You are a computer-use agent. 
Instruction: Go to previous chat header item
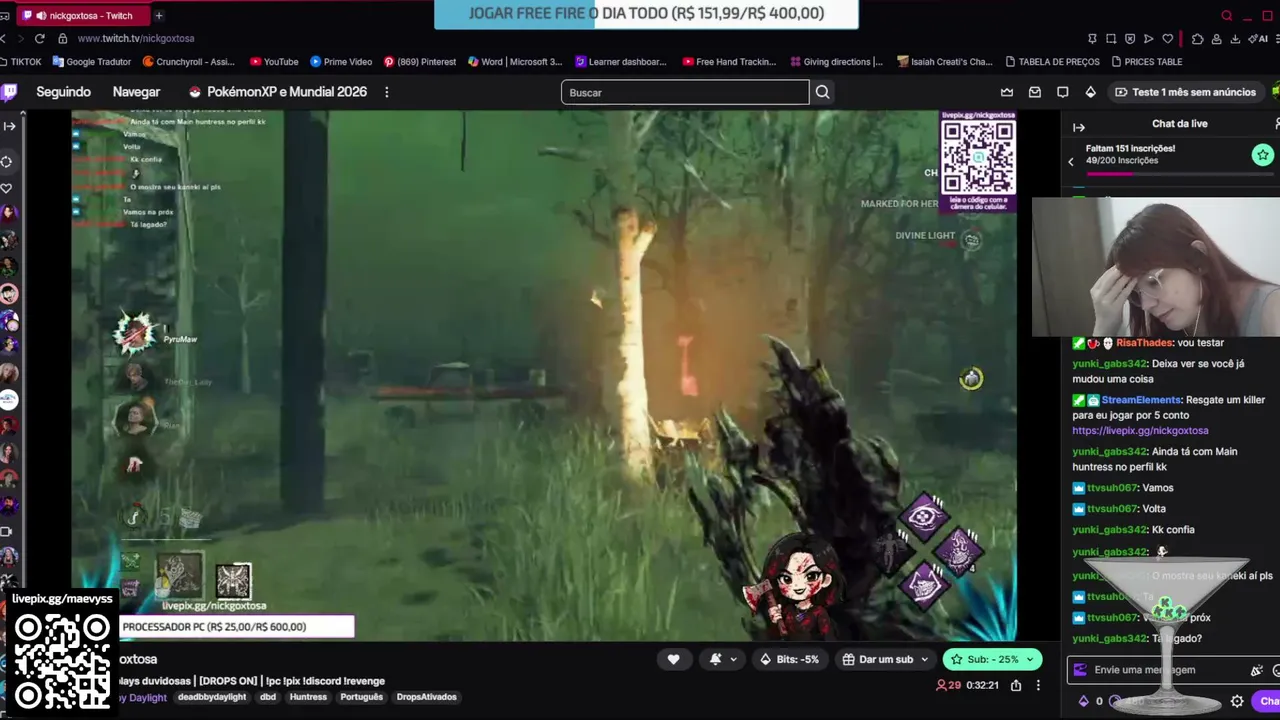1071,161
